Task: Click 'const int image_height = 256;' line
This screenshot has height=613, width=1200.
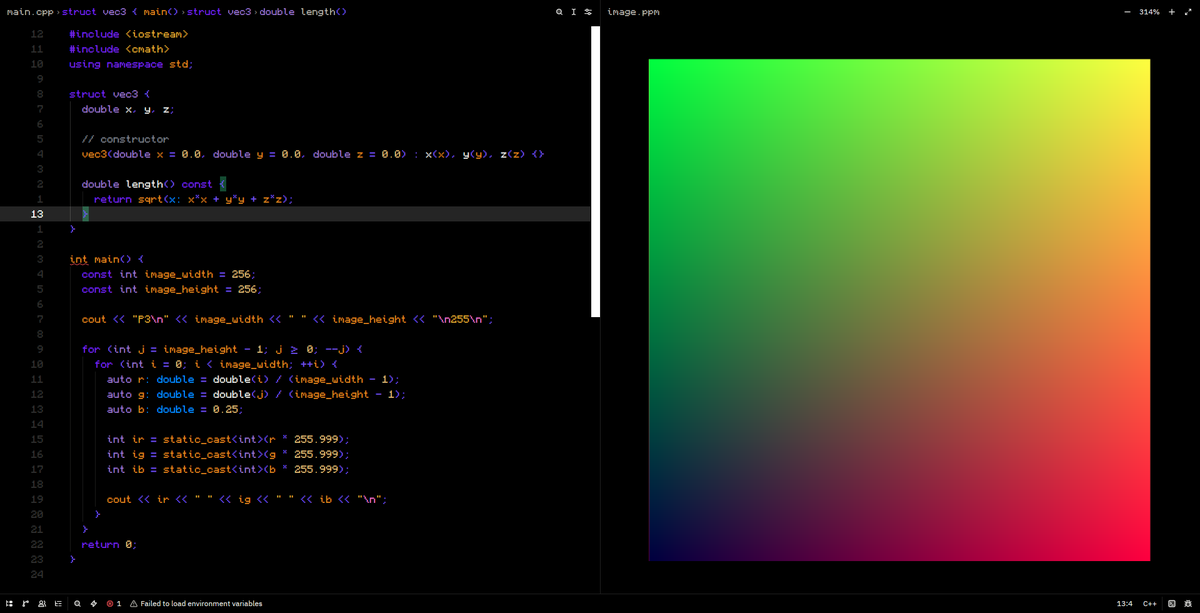Action: [x=172, y=289]
